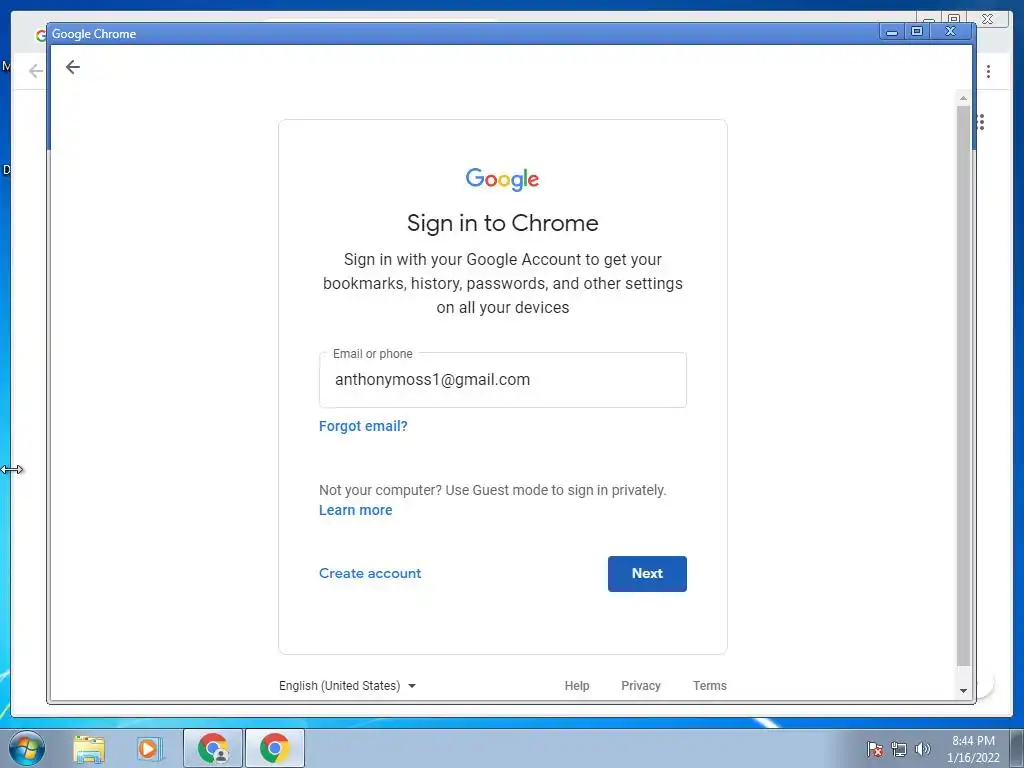Click the vertical scrollbar thumb in the dialog
The width and height of the screenshot is (1024, 768).
[x=963, y=385]
